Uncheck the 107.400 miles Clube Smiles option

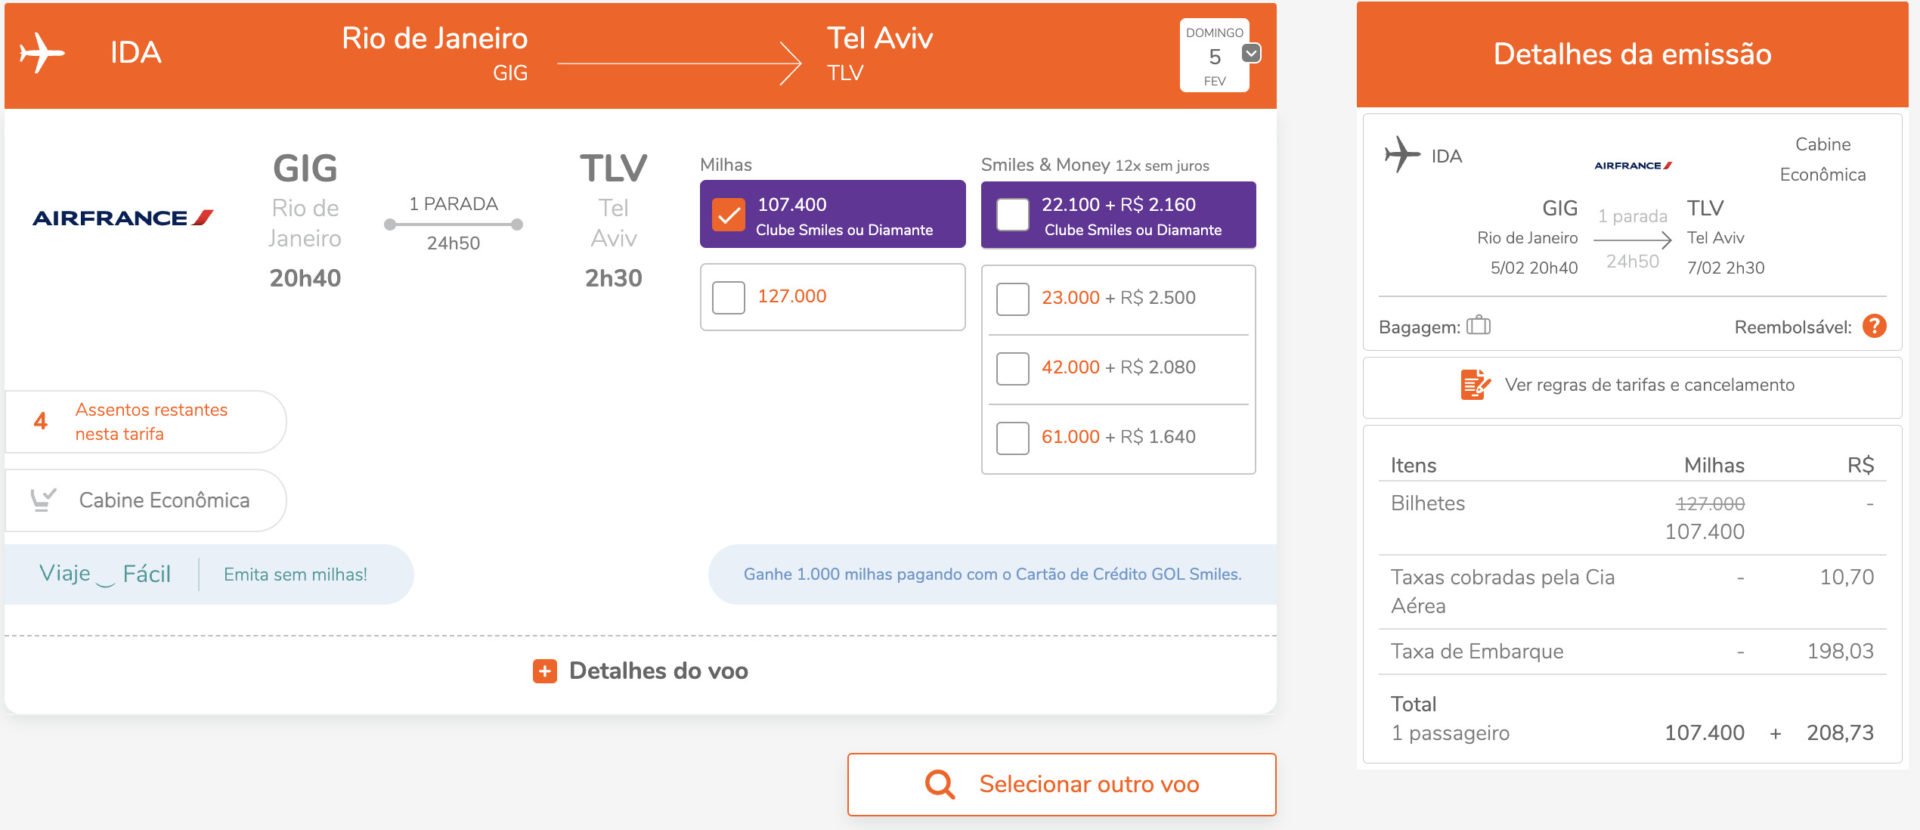728,214
